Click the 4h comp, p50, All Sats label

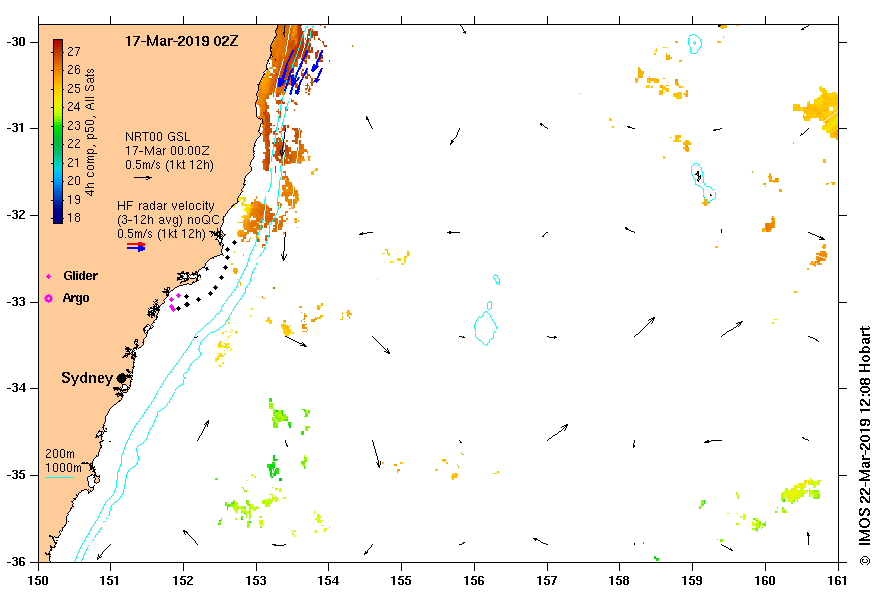[90, 132]
